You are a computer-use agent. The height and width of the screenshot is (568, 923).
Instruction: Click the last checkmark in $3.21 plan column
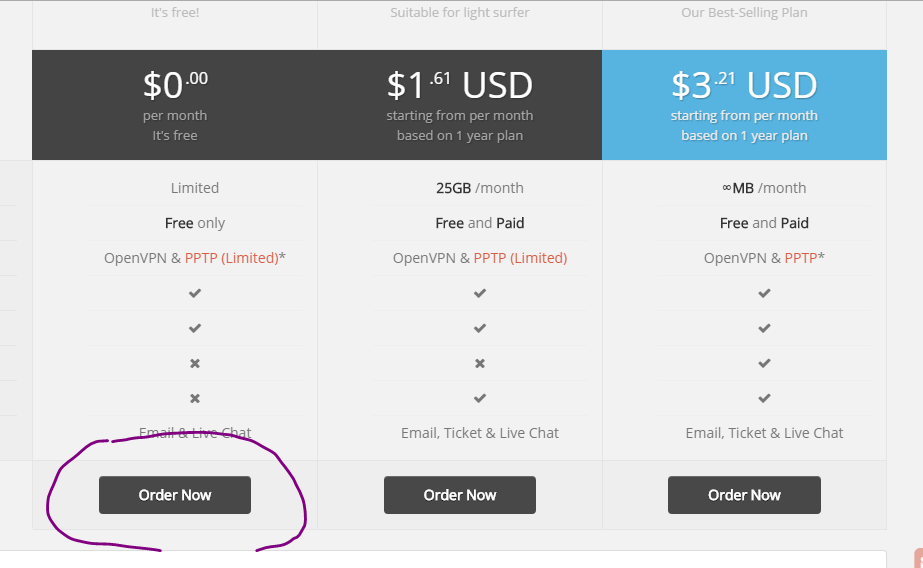(764, 398)
